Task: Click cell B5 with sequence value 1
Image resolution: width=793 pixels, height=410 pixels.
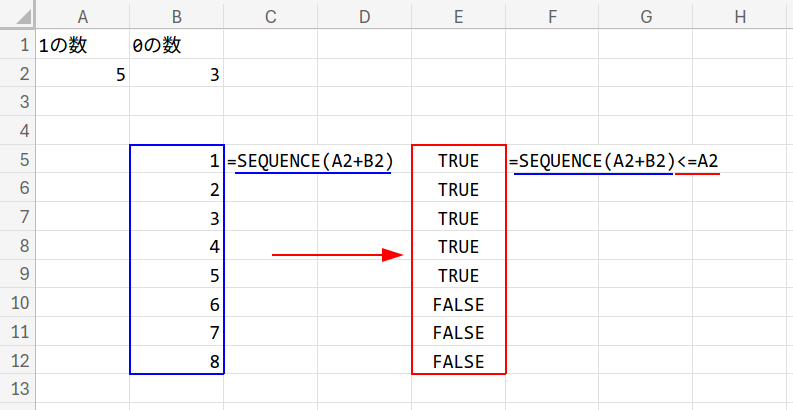Action: pos(176,160)
